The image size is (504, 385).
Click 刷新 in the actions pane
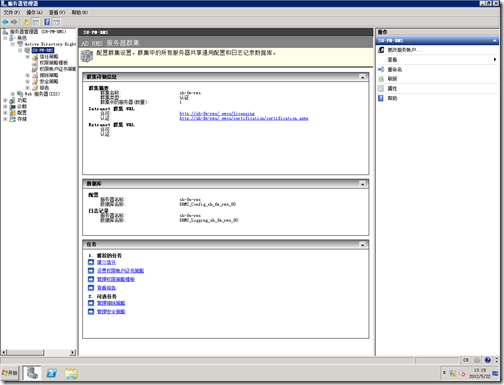(392, 79)
